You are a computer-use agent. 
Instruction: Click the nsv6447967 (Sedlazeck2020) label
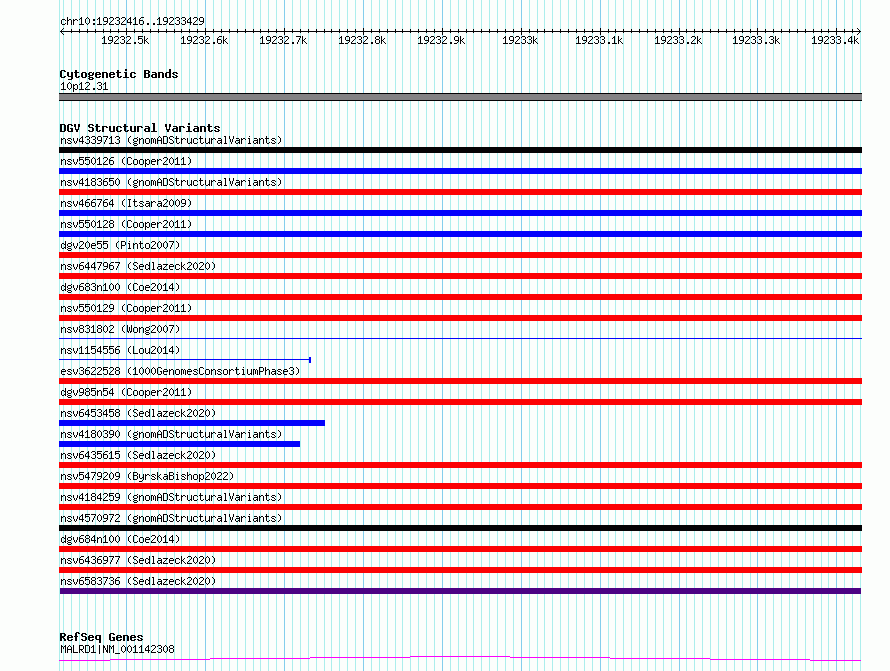pos(138,266)
